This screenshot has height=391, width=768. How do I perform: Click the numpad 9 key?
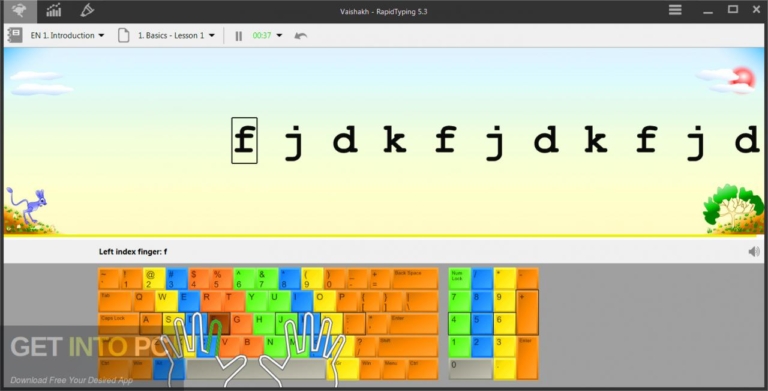[504, 301]
